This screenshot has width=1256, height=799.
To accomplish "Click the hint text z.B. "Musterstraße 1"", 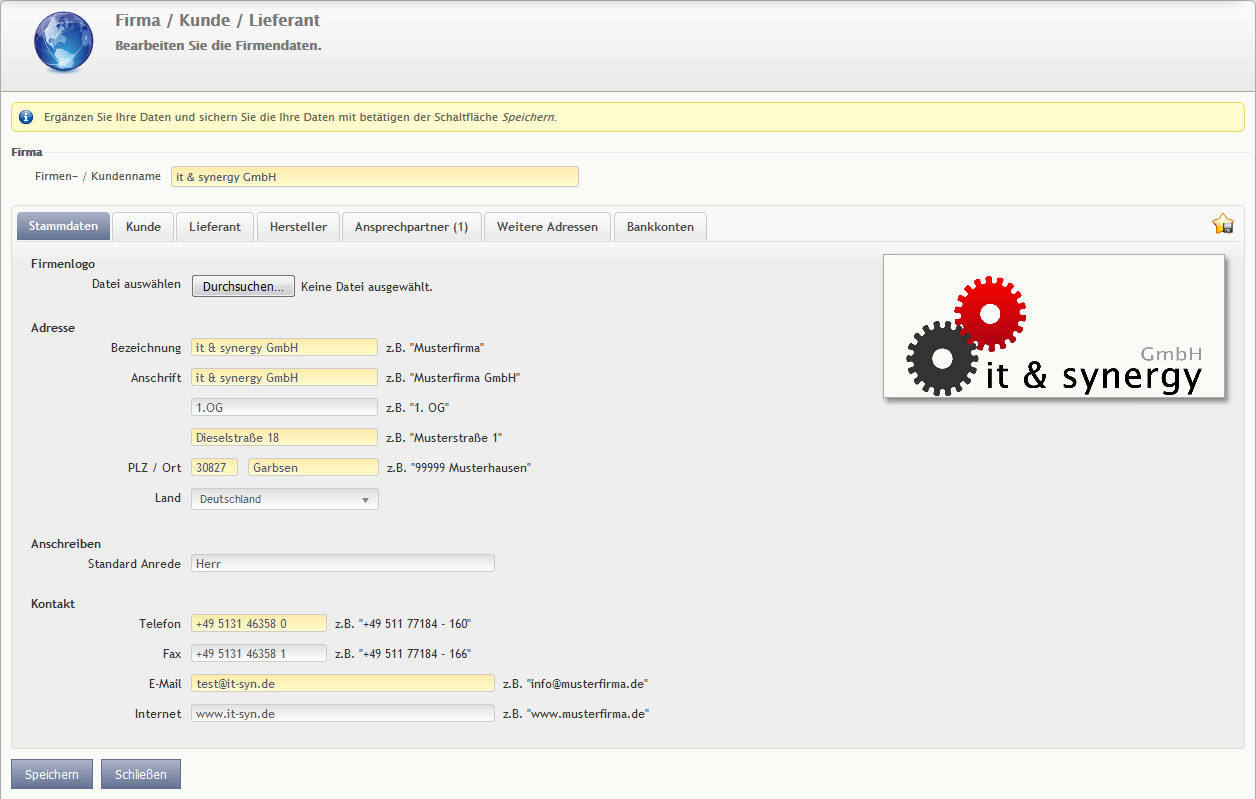I will tap(444, 438).
